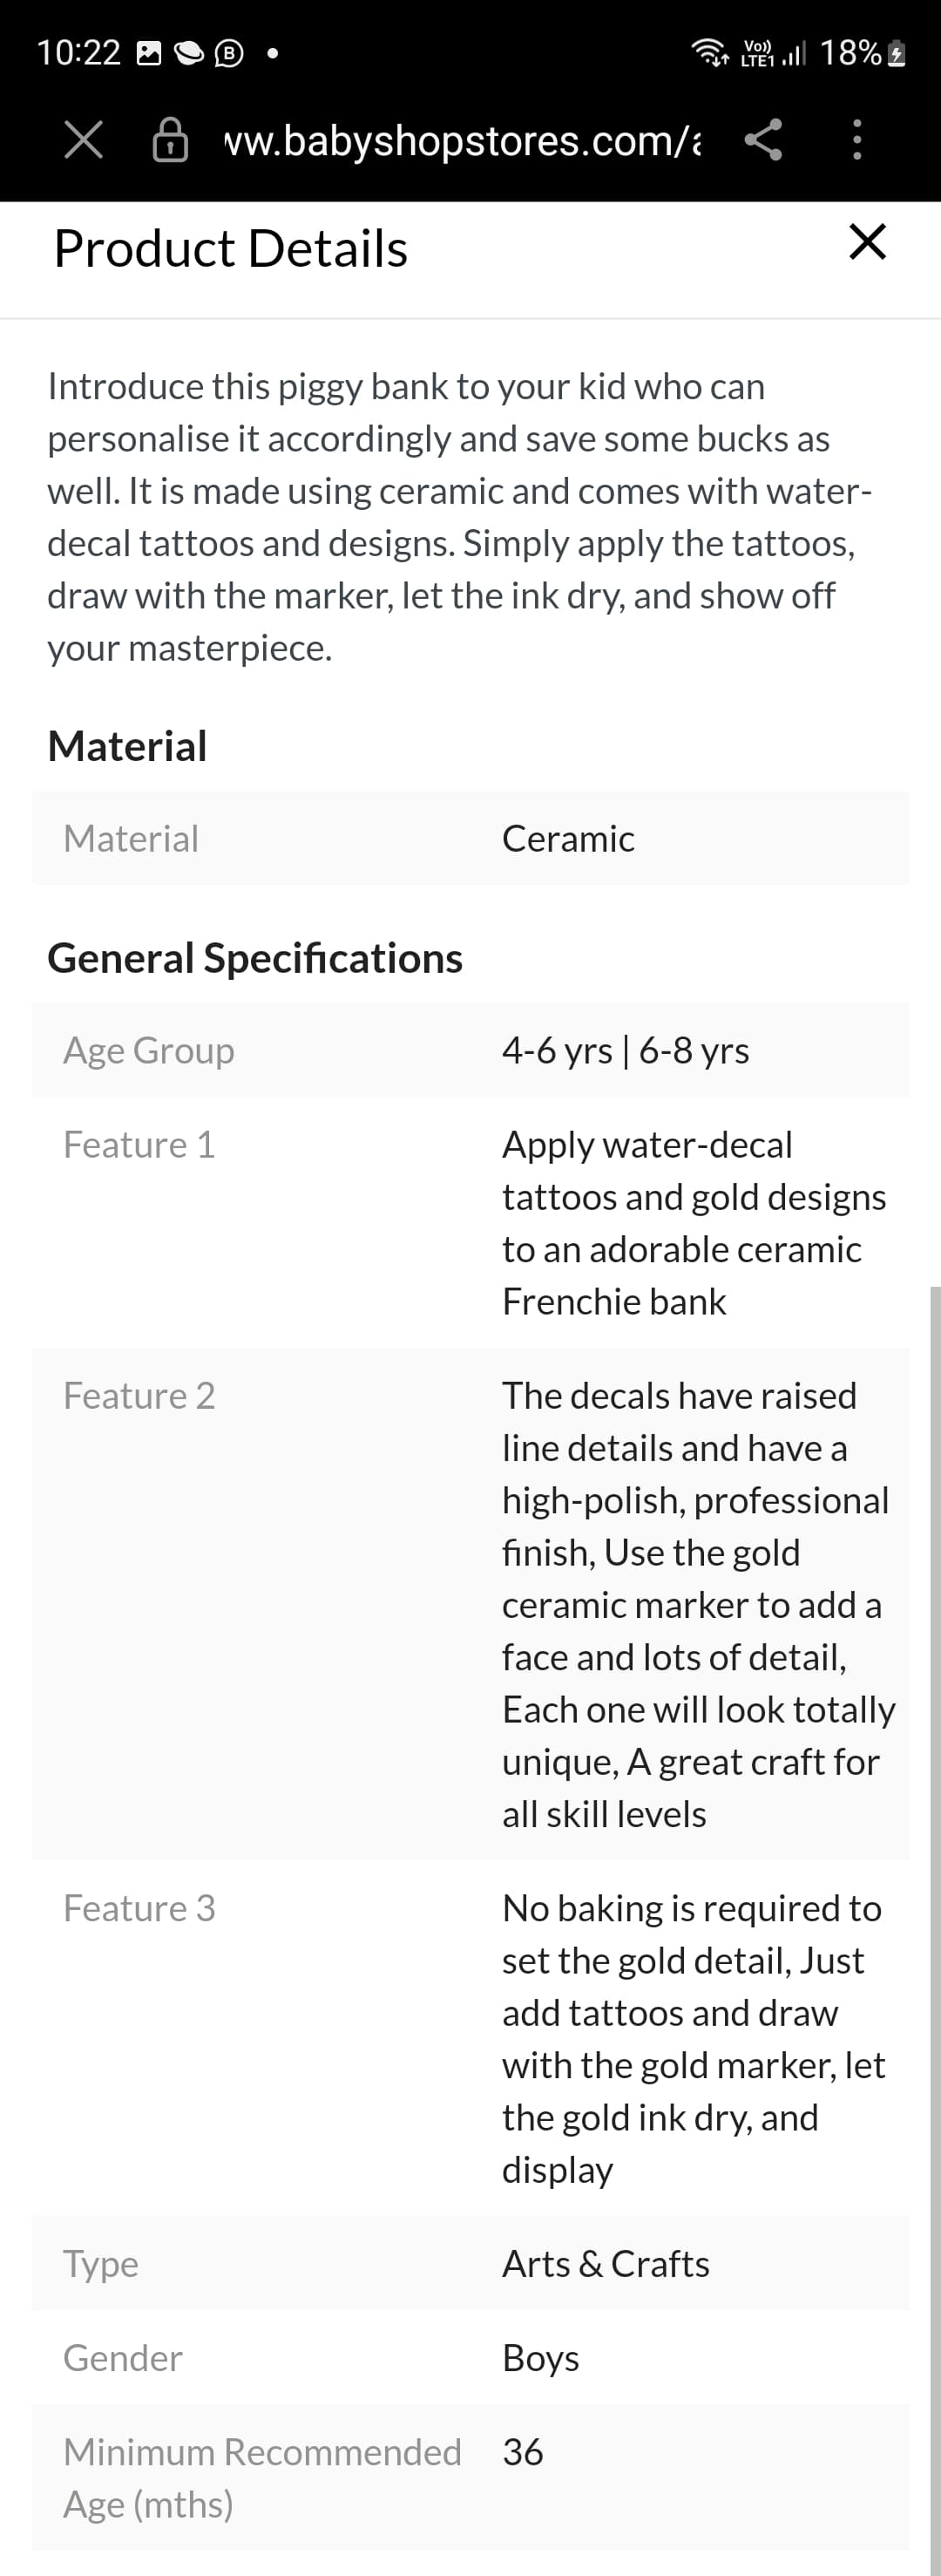The width and height of the screenshot is (941, 2576).
Task: Click the page scrollbar thumb
Action: point(935,1900)
